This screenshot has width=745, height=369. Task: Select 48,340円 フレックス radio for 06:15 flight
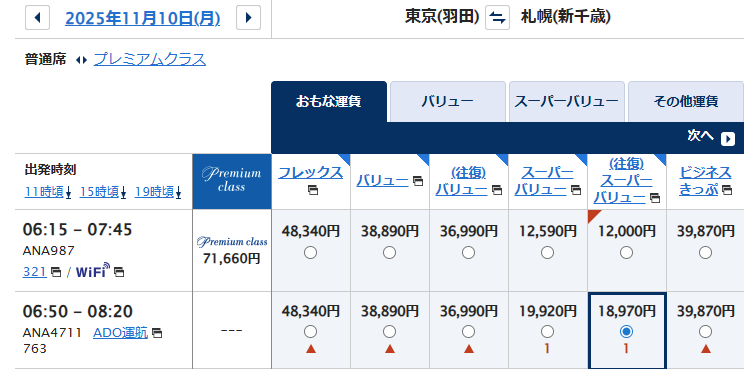point(310,253)
